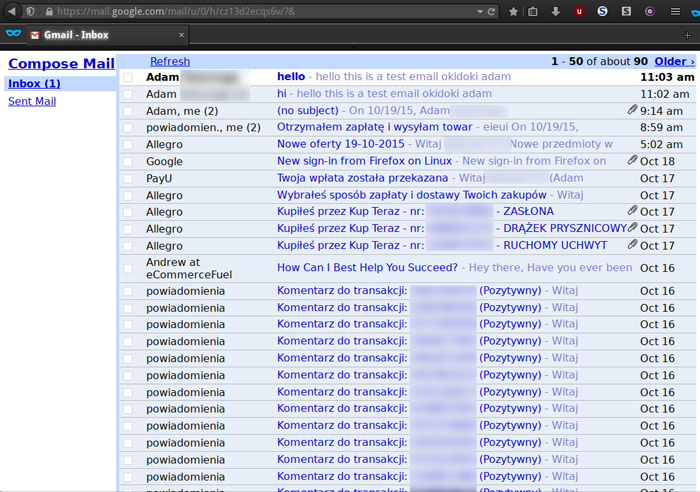Click sender 'powiadomien., me (2)'
The width and height of the screenshot is (700, 492).
tap(203, 128)
